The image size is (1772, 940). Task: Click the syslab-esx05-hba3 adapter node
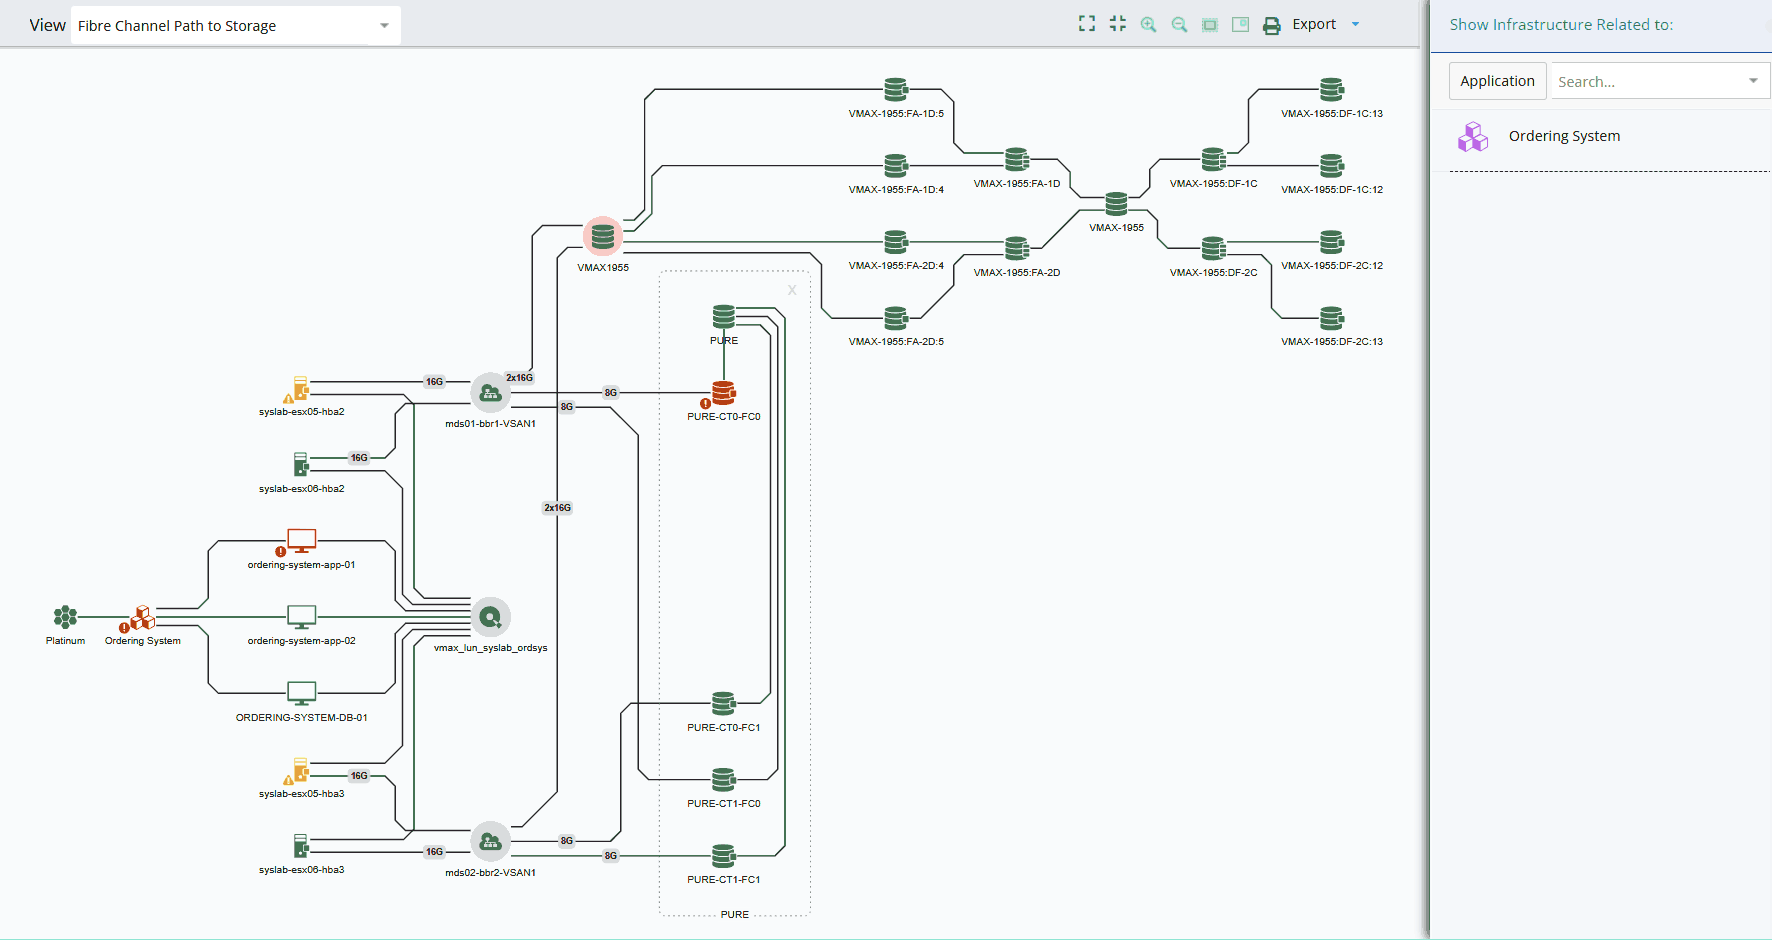pos(300,770)
